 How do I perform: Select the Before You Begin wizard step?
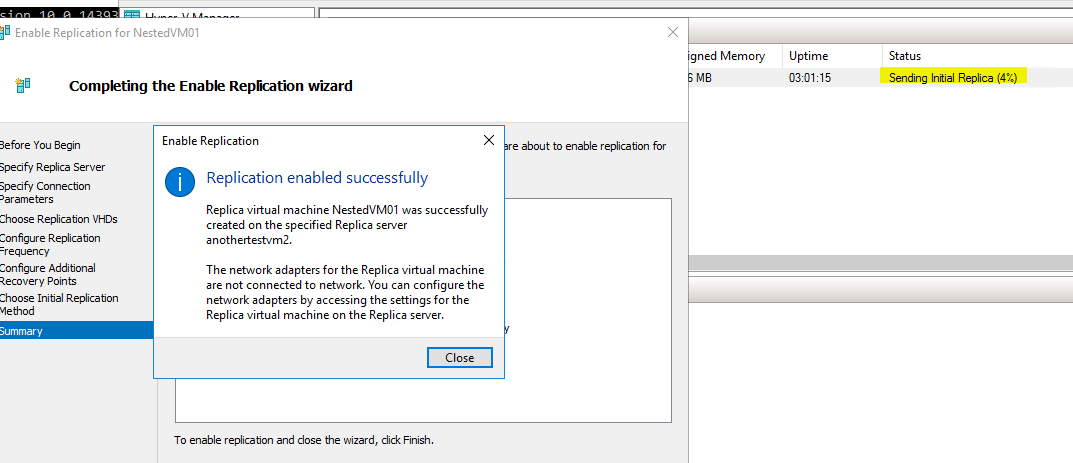[40, 145]
